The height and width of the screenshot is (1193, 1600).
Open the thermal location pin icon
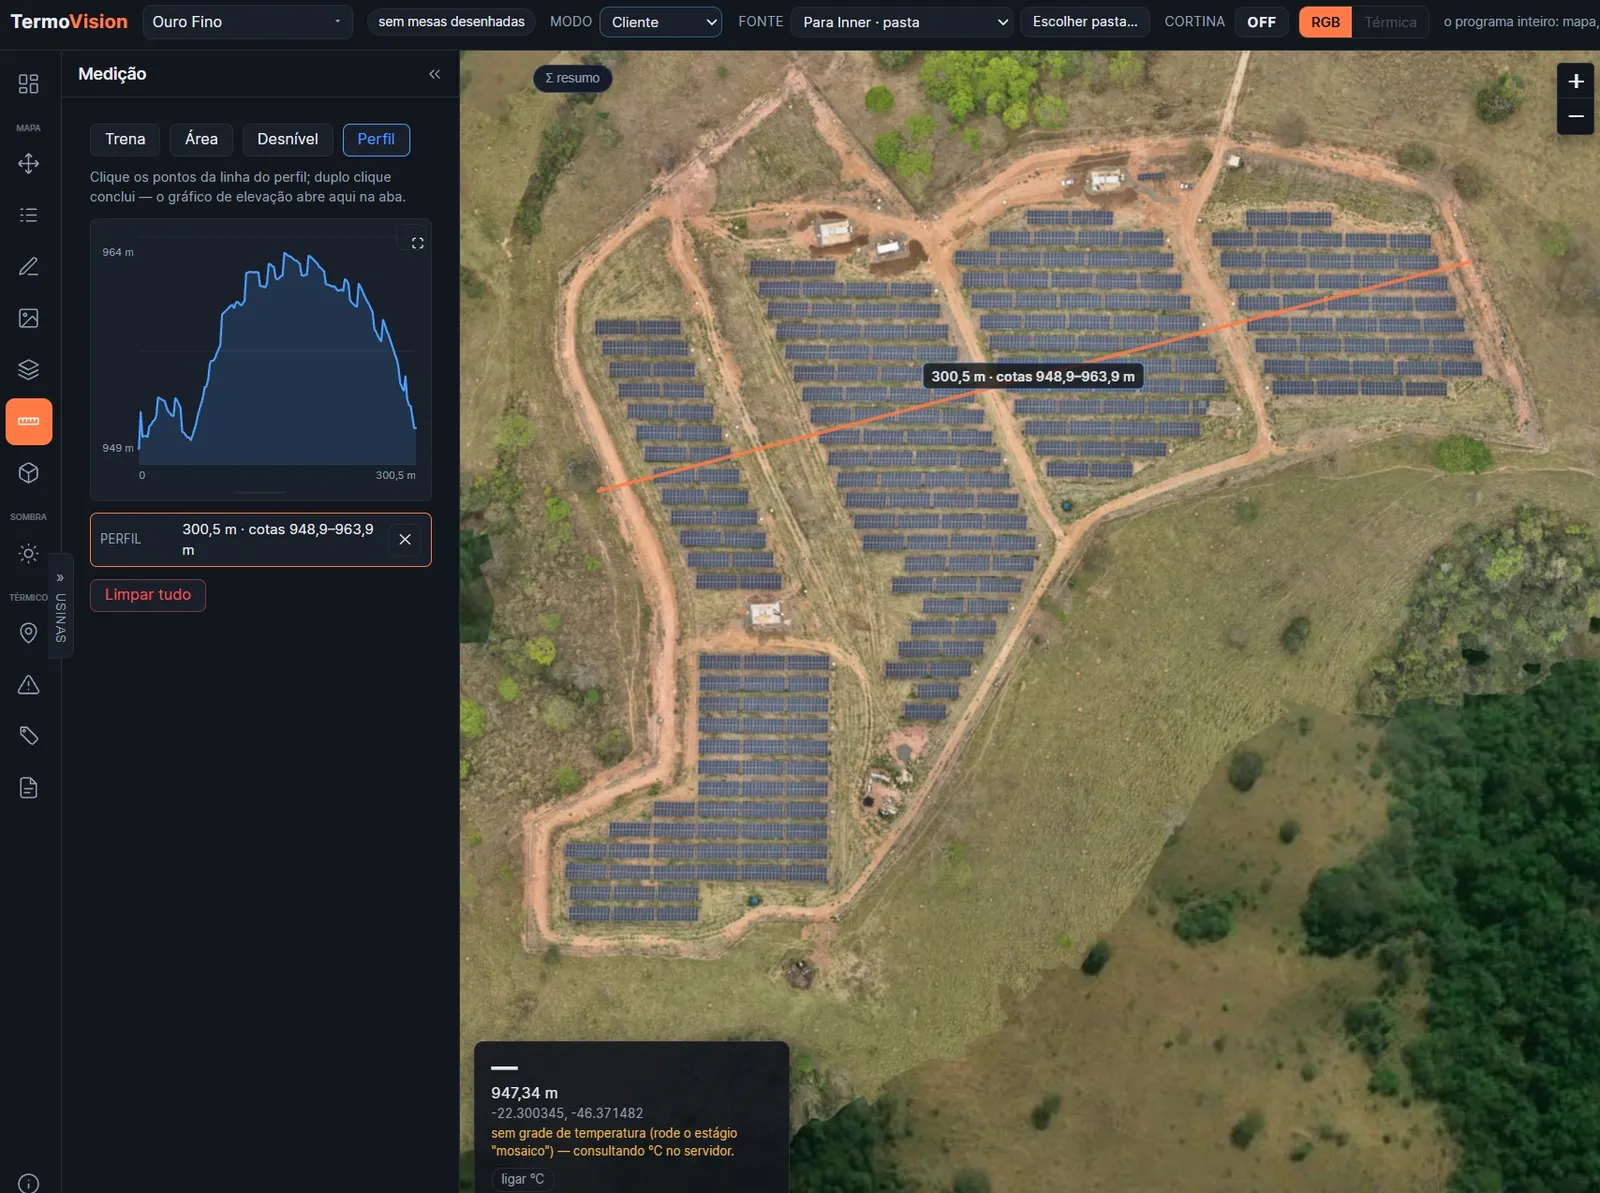pyautogui.click(x=28, y=633)
